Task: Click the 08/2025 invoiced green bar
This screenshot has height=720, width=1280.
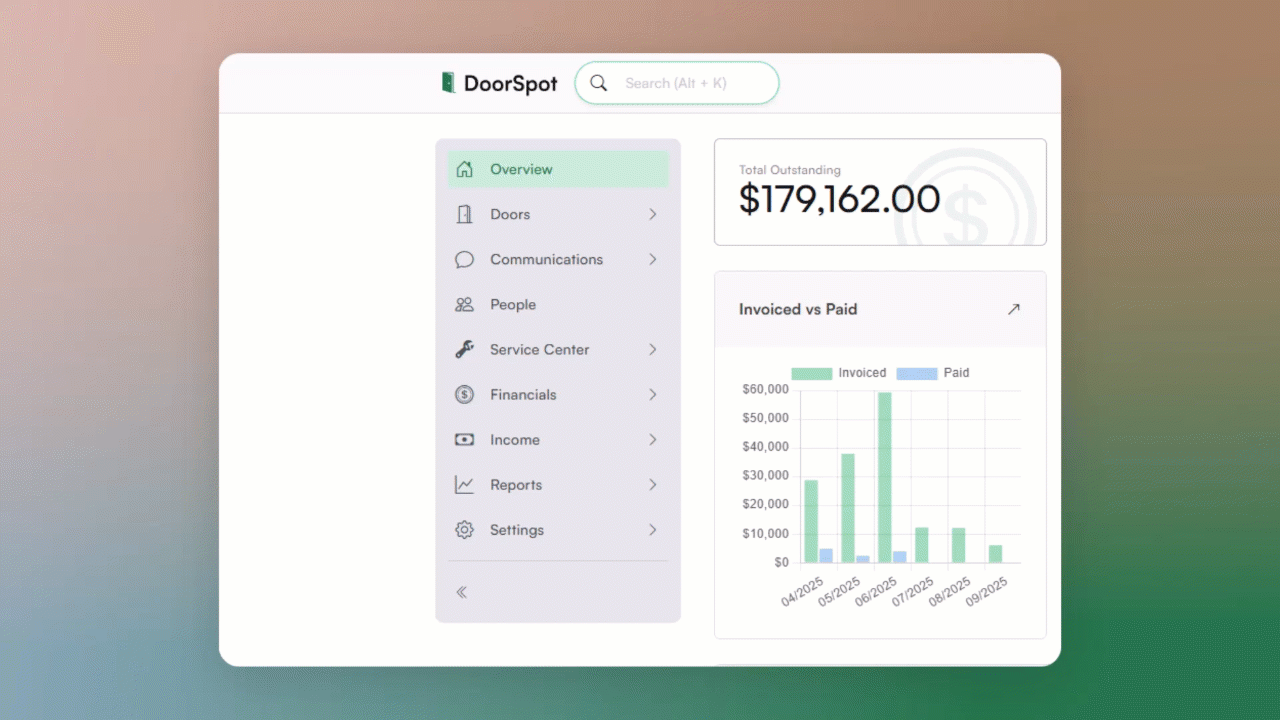Action: pos(958,545)
